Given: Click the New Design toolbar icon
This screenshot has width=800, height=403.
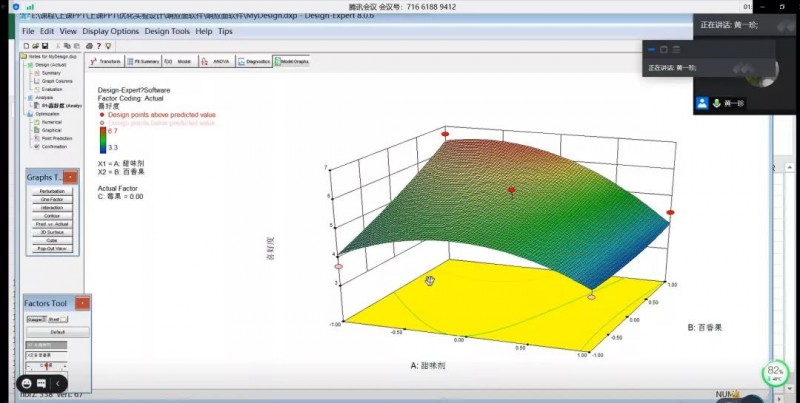Looking at the screenshot, I should 25,46.
